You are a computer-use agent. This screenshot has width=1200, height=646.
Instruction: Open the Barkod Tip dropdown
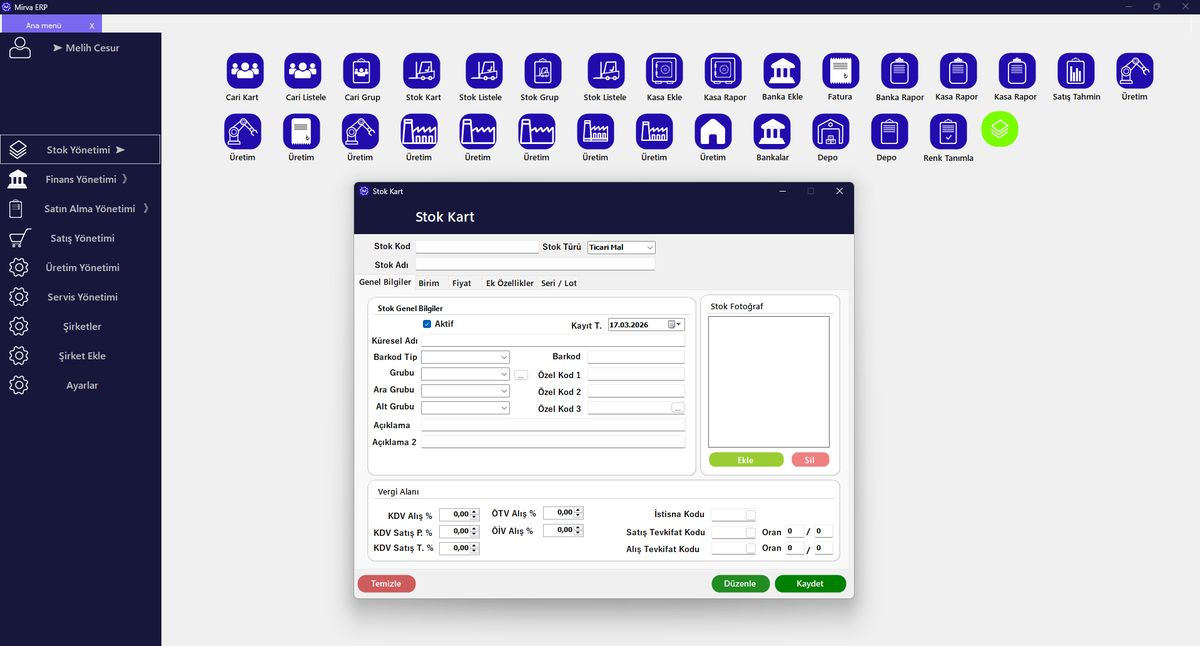pos(466,357)
